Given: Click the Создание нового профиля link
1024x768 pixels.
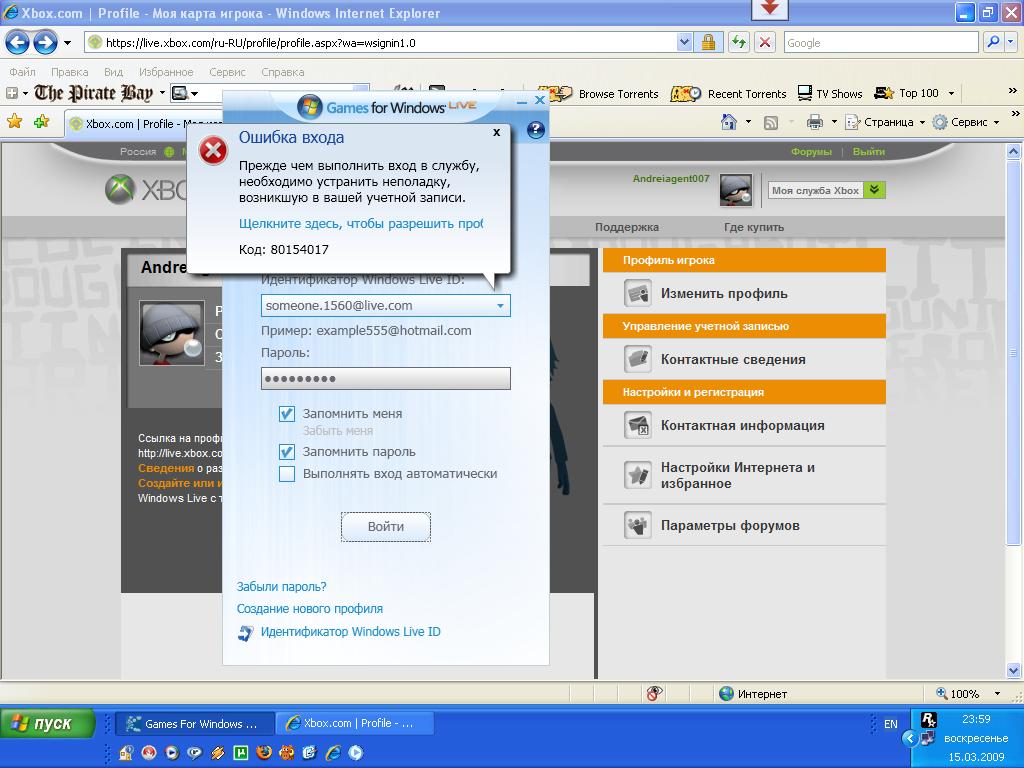Looking at the screenshot, I should click(x=310, y=609).
